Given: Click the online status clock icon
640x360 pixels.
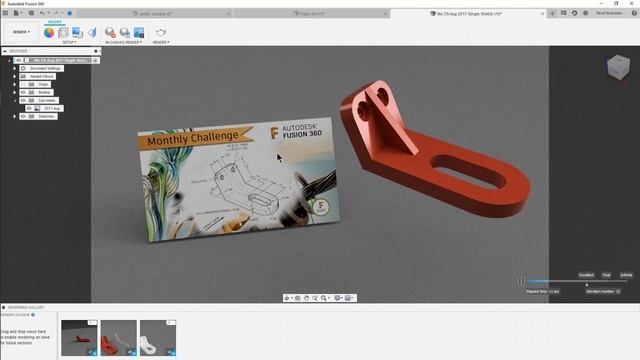Looking at the screenshot, I should tap(585, 13).
